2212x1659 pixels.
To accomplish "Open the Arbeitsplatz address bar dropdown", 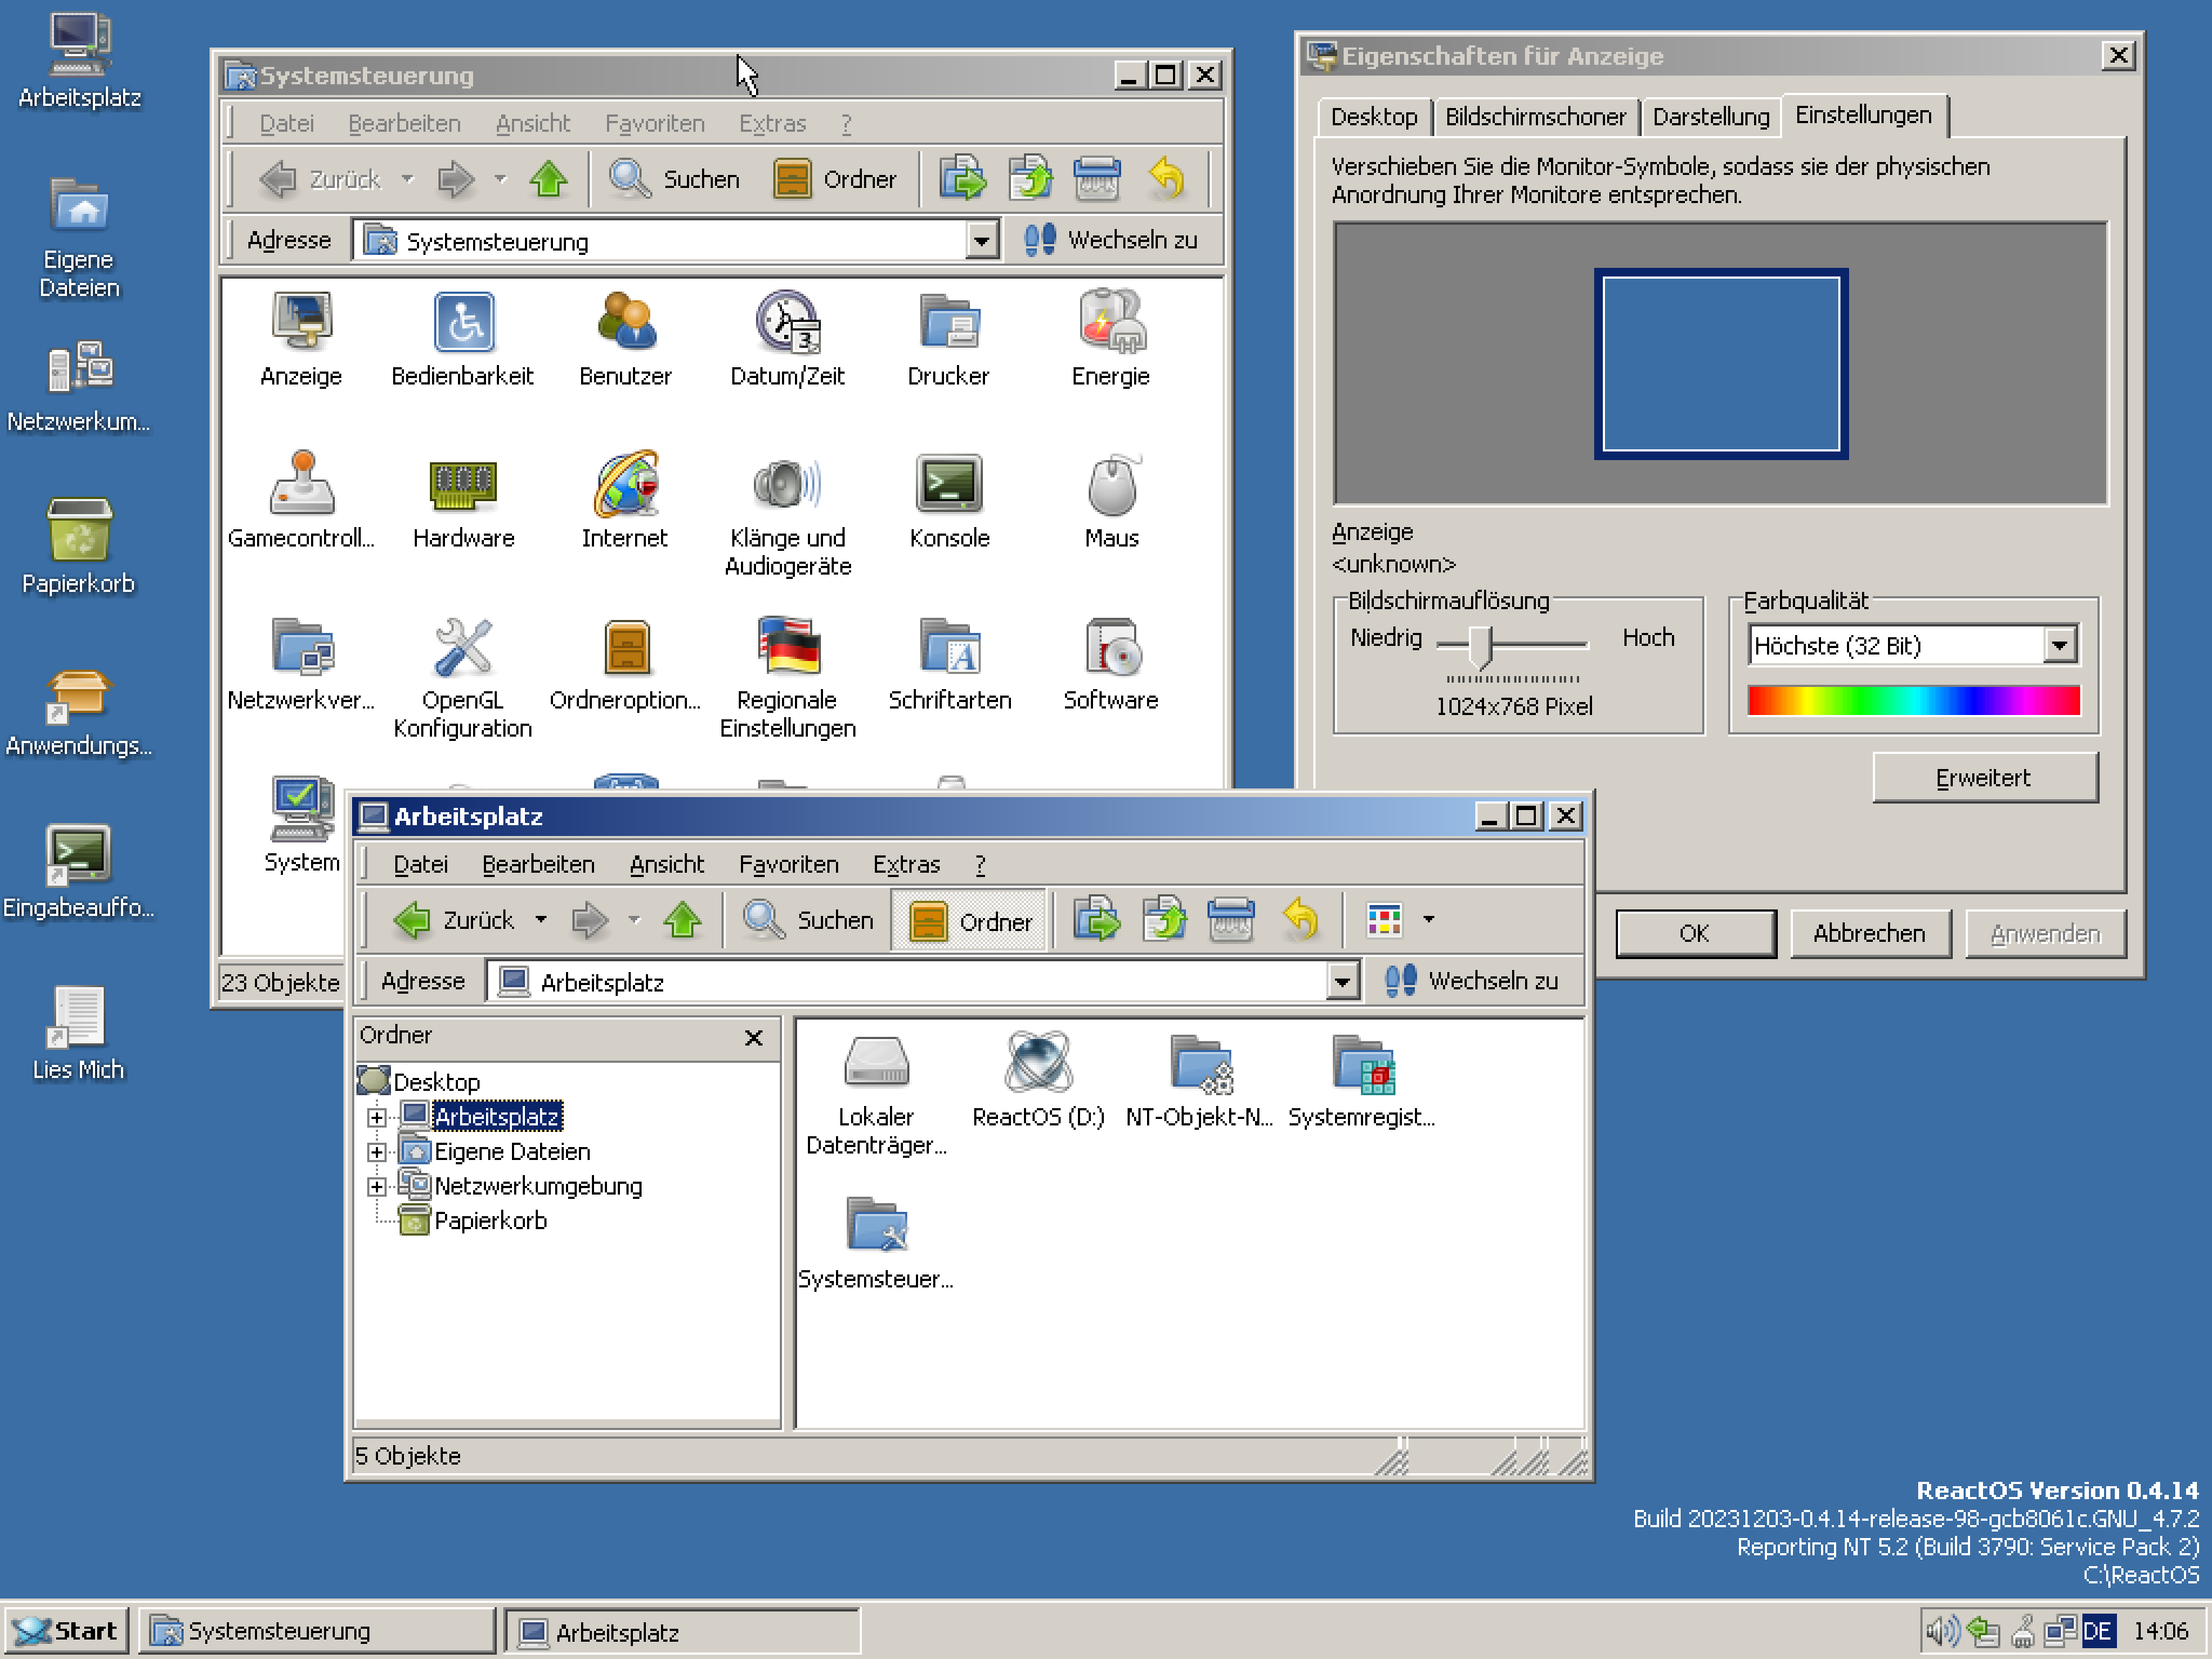I will pos(1342,982).
